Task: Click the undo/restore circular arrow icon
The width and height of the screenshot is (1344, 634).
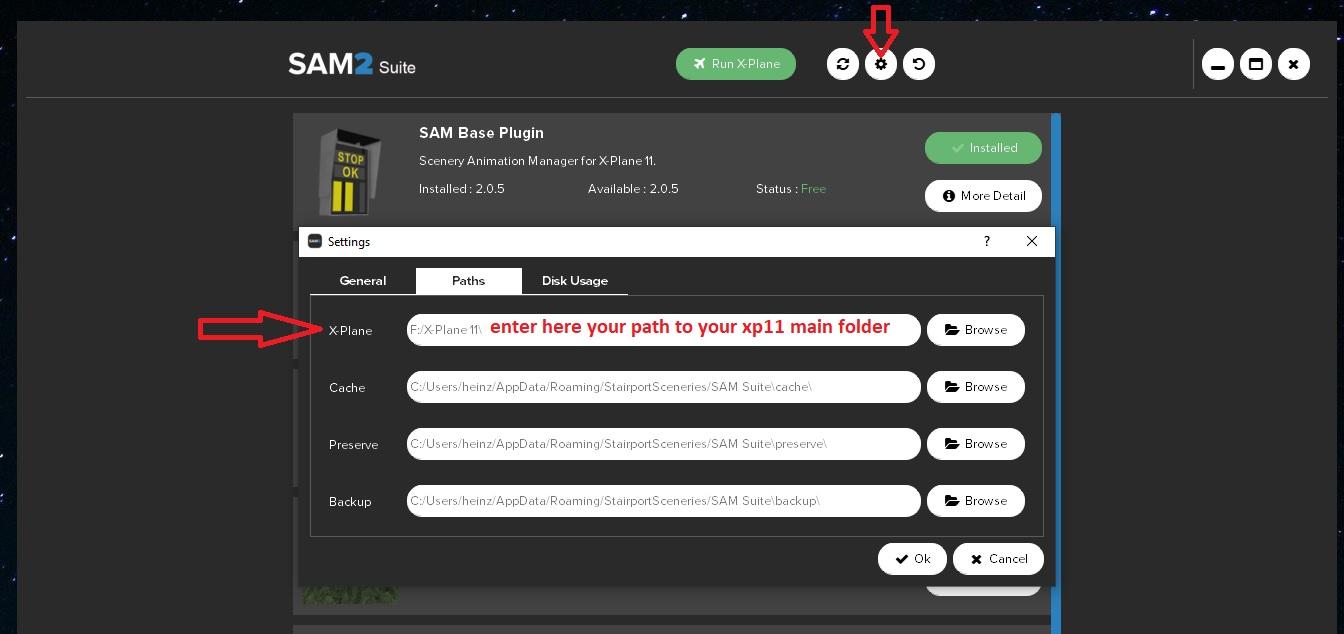Action: point(919,64)
